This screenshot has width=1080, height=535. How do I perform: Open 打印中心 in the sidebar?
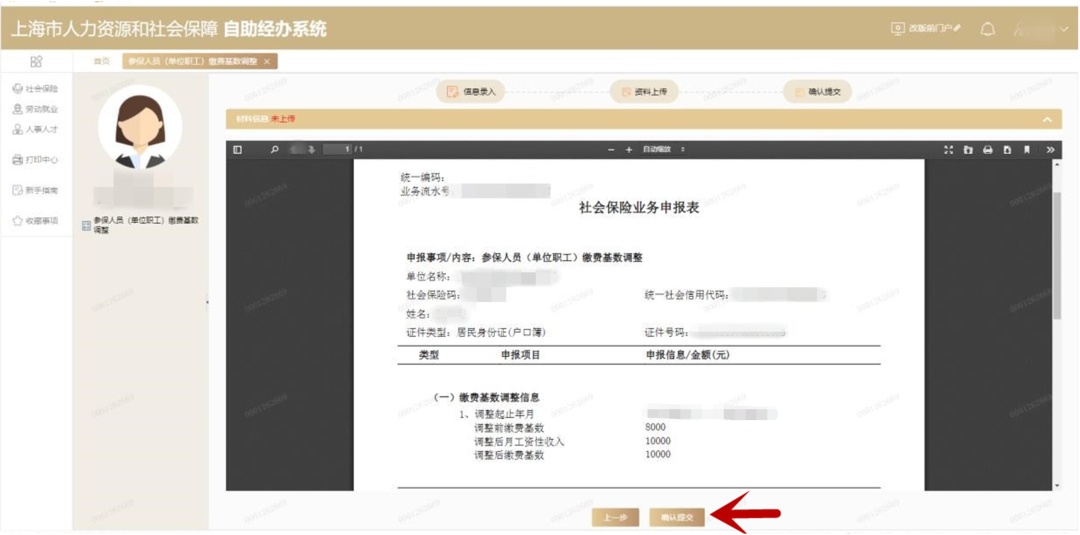(x=36, y=160)
